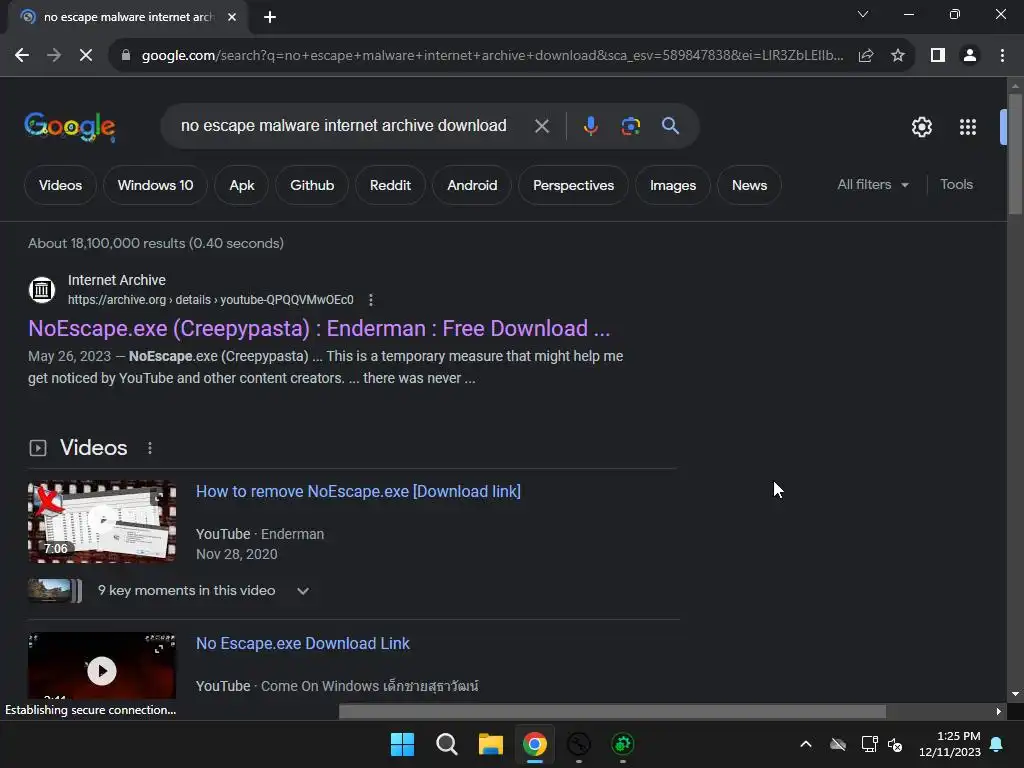Open Videos section more options

[150, 448]
